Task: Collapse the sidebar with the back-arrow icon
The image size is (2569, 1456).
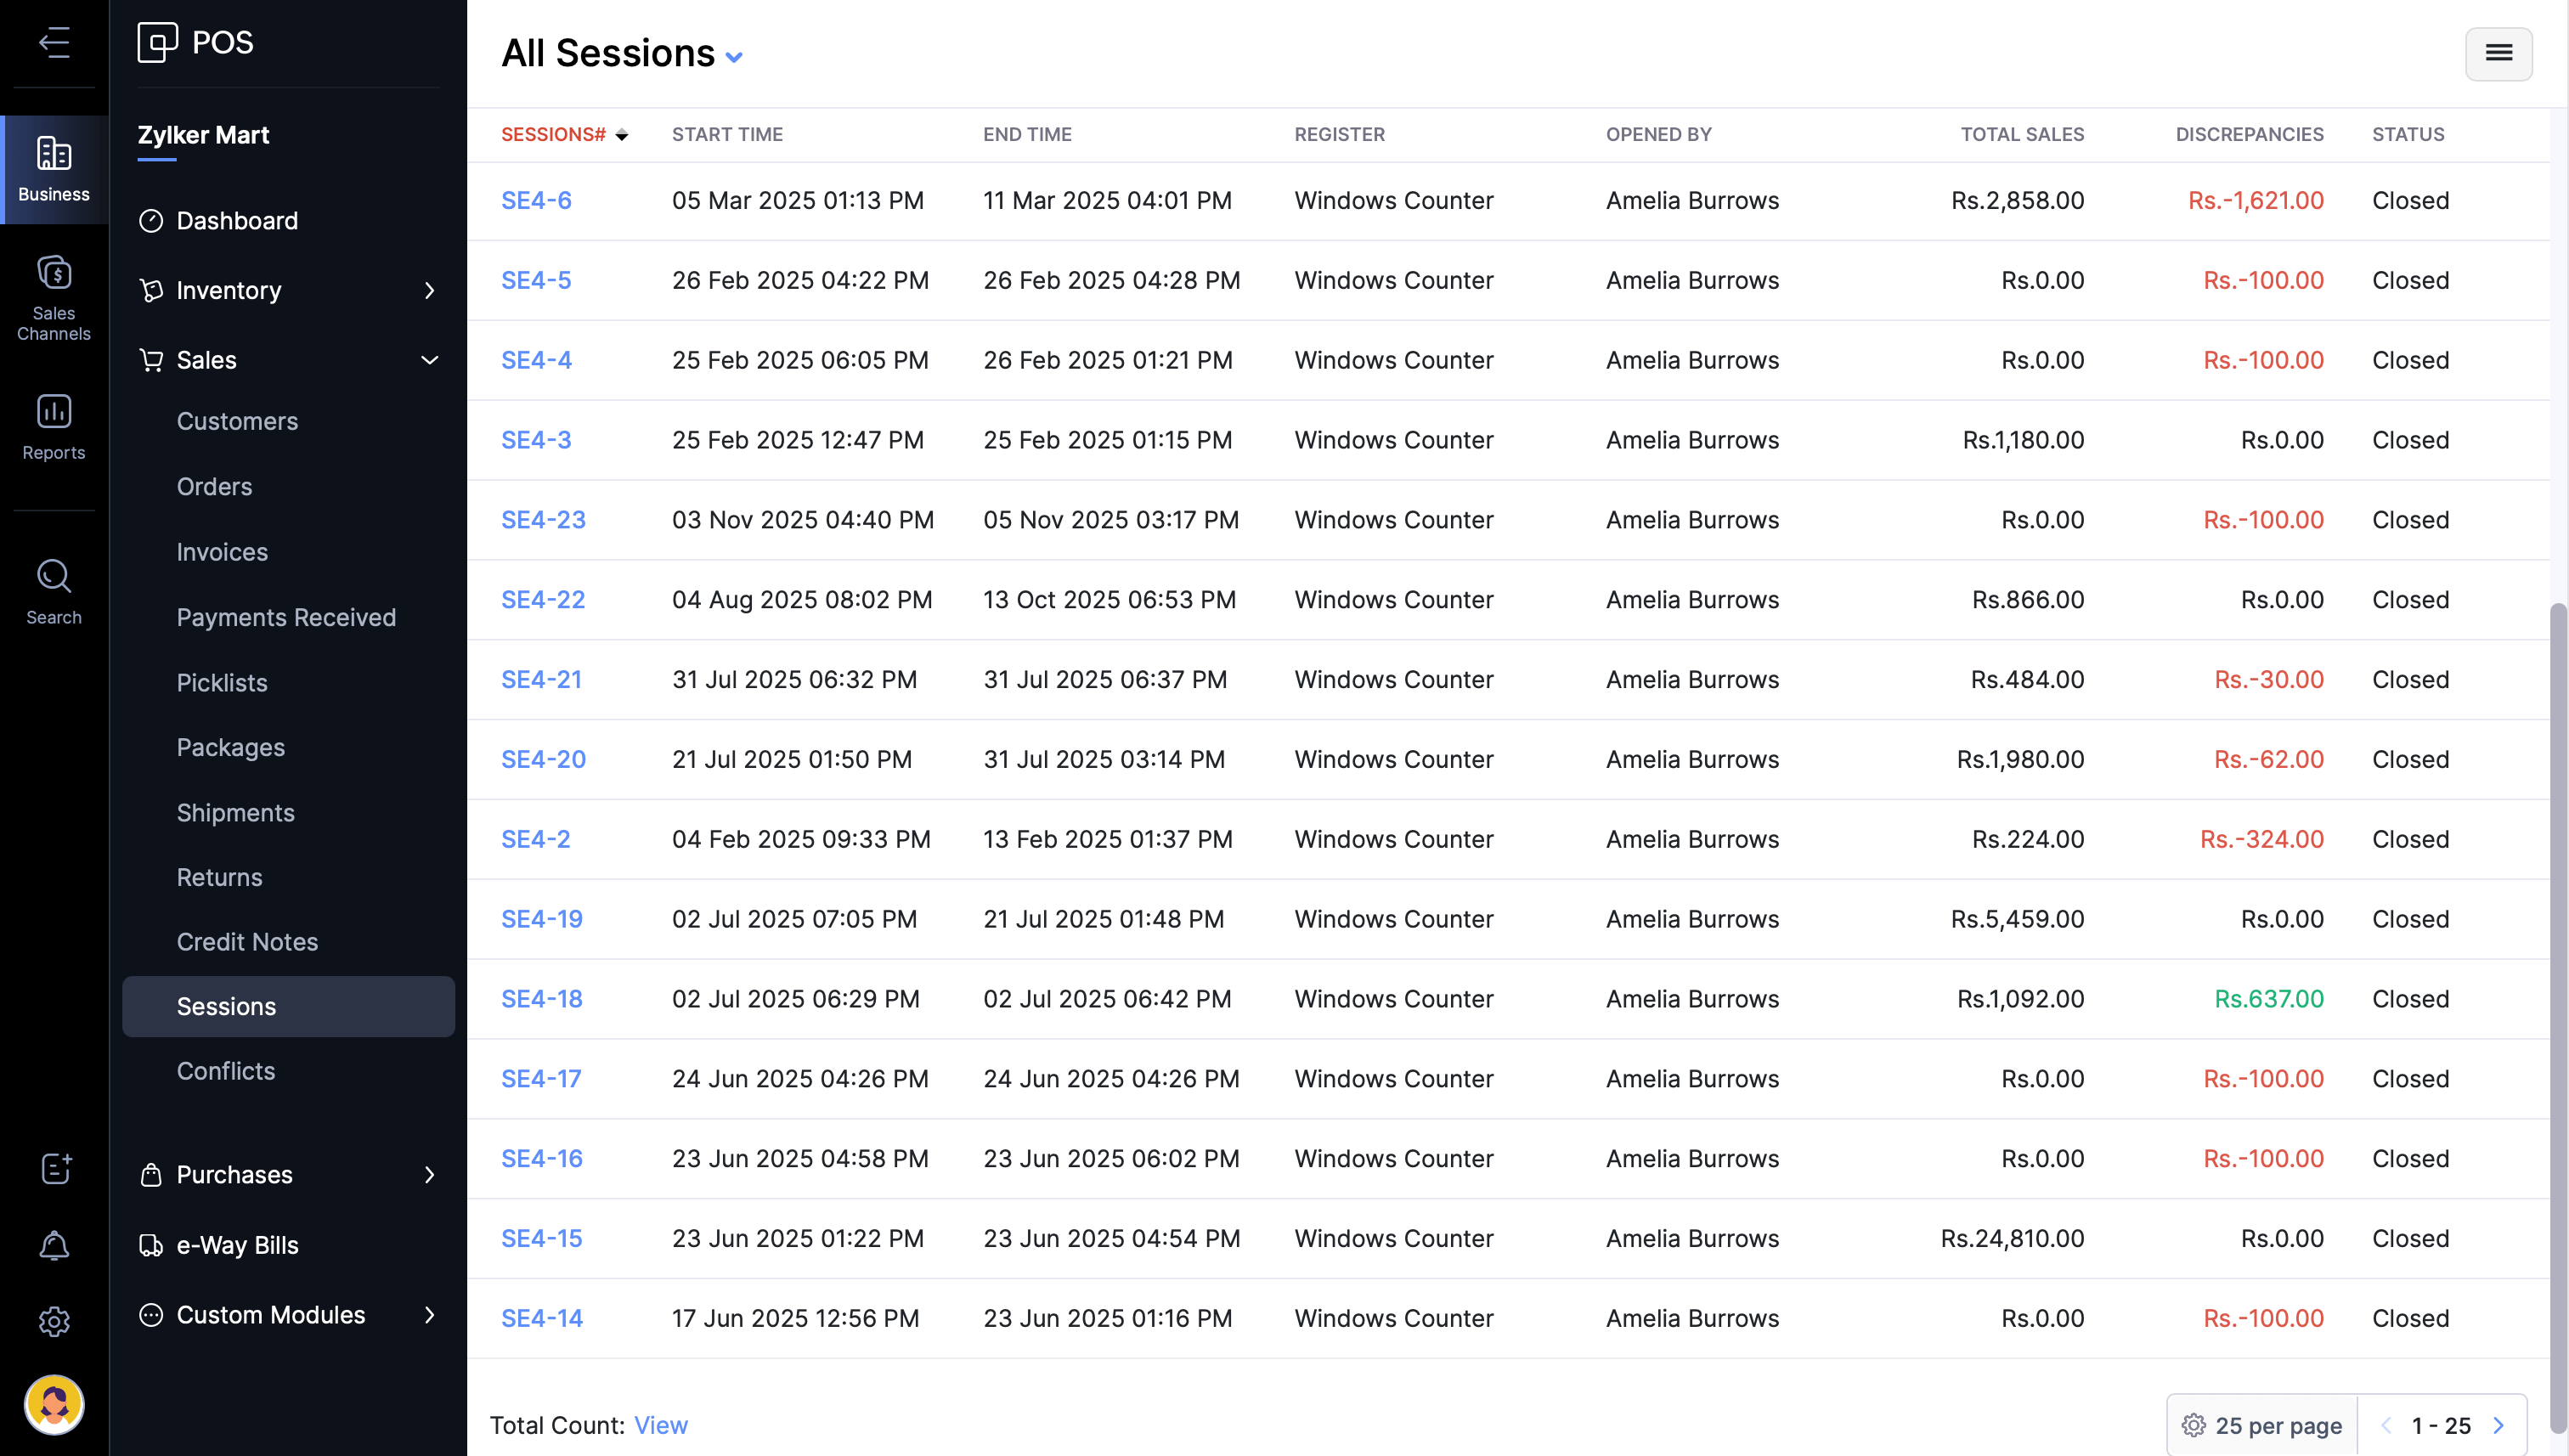Action: point(54,42)
